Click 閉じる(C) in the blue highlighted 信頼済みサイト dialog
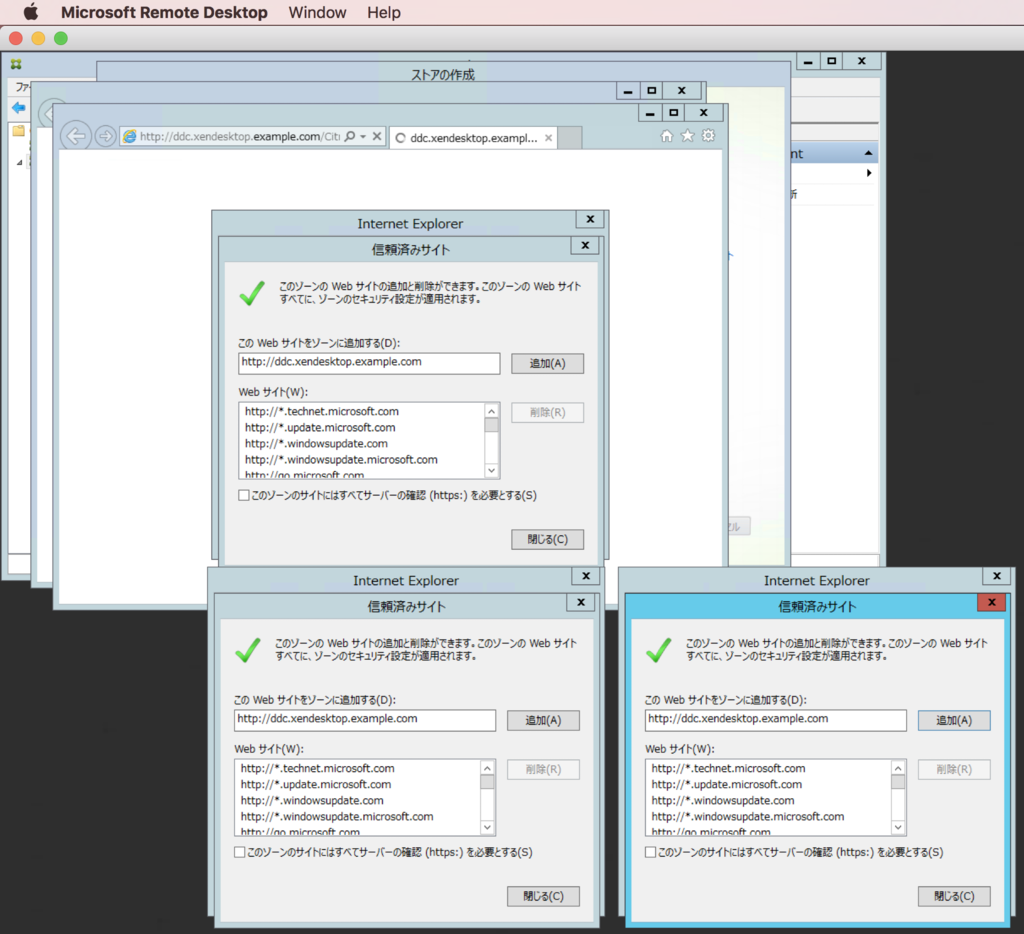 [954, 896]
